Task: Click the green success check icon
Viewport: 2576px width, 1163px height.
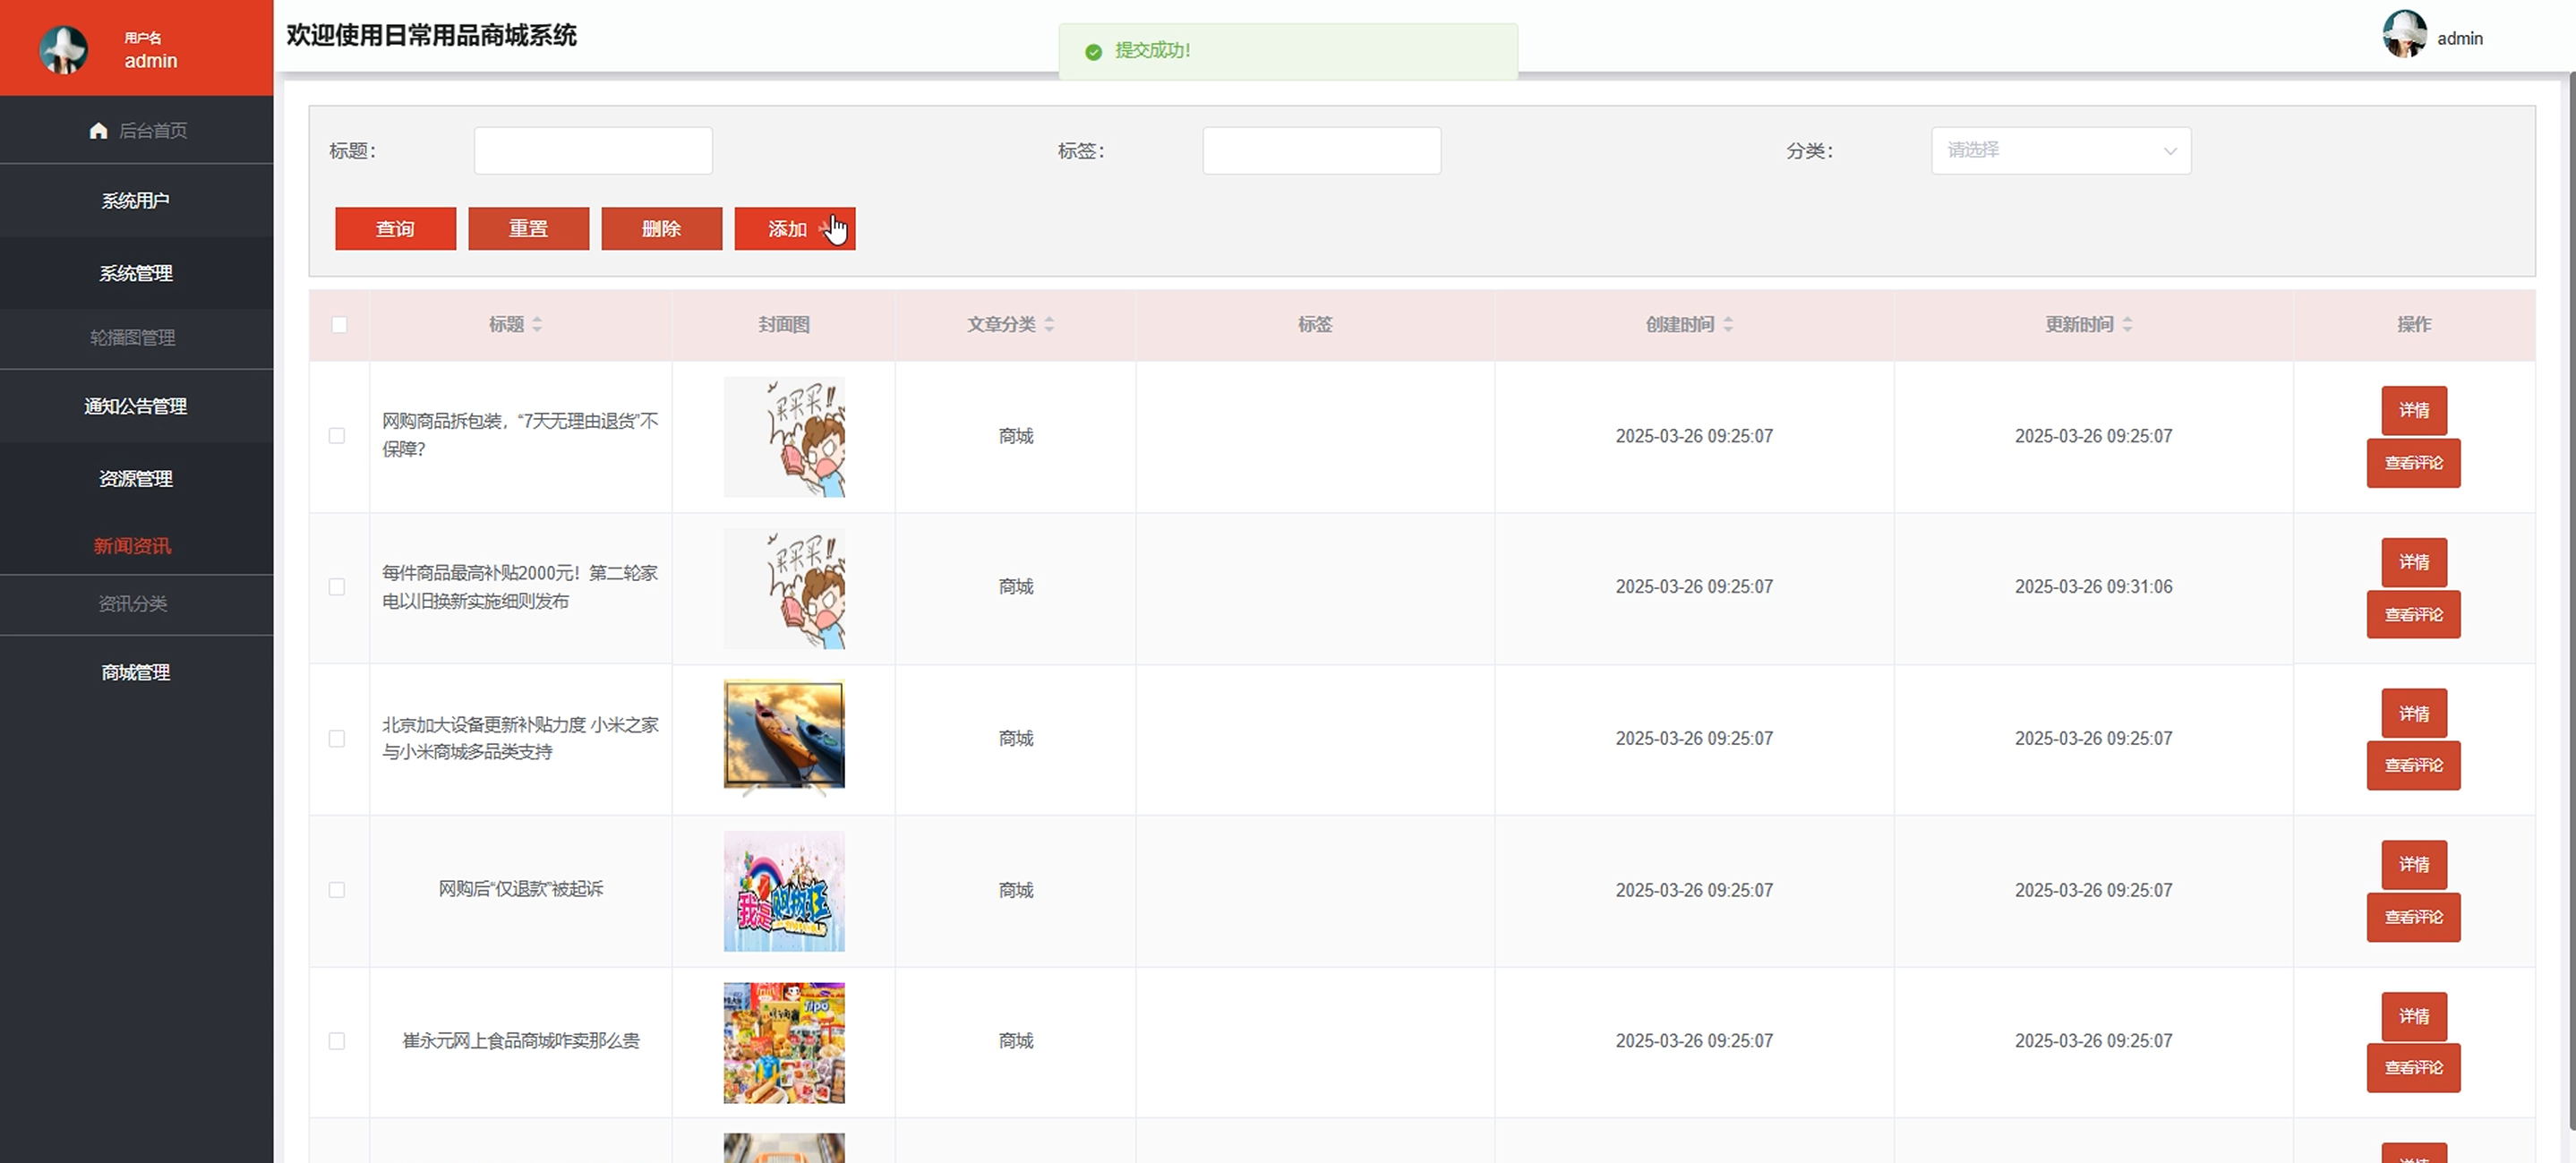Action: click(1094, 51)
